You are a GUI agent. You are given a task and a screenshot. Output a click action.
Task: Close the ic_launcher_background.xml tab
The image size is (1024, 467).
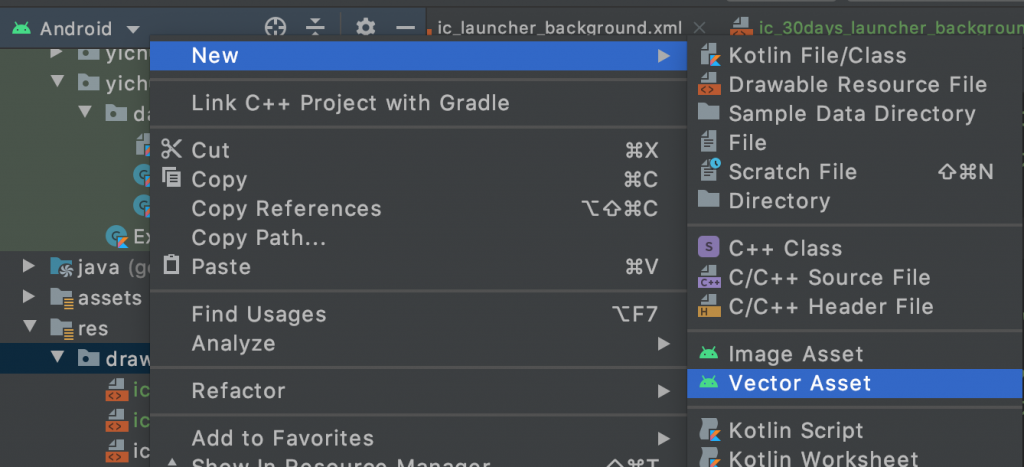pyautogui.click(x=699, y=28)
